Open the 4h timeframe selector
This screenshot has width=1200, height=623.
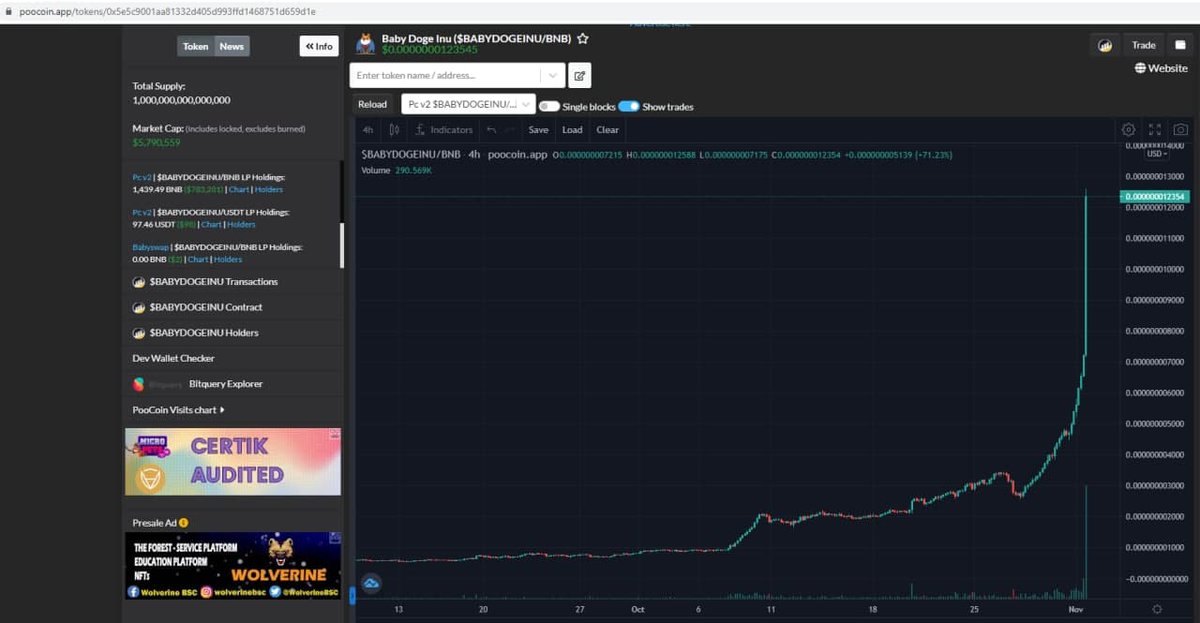(x=368, y=130)
